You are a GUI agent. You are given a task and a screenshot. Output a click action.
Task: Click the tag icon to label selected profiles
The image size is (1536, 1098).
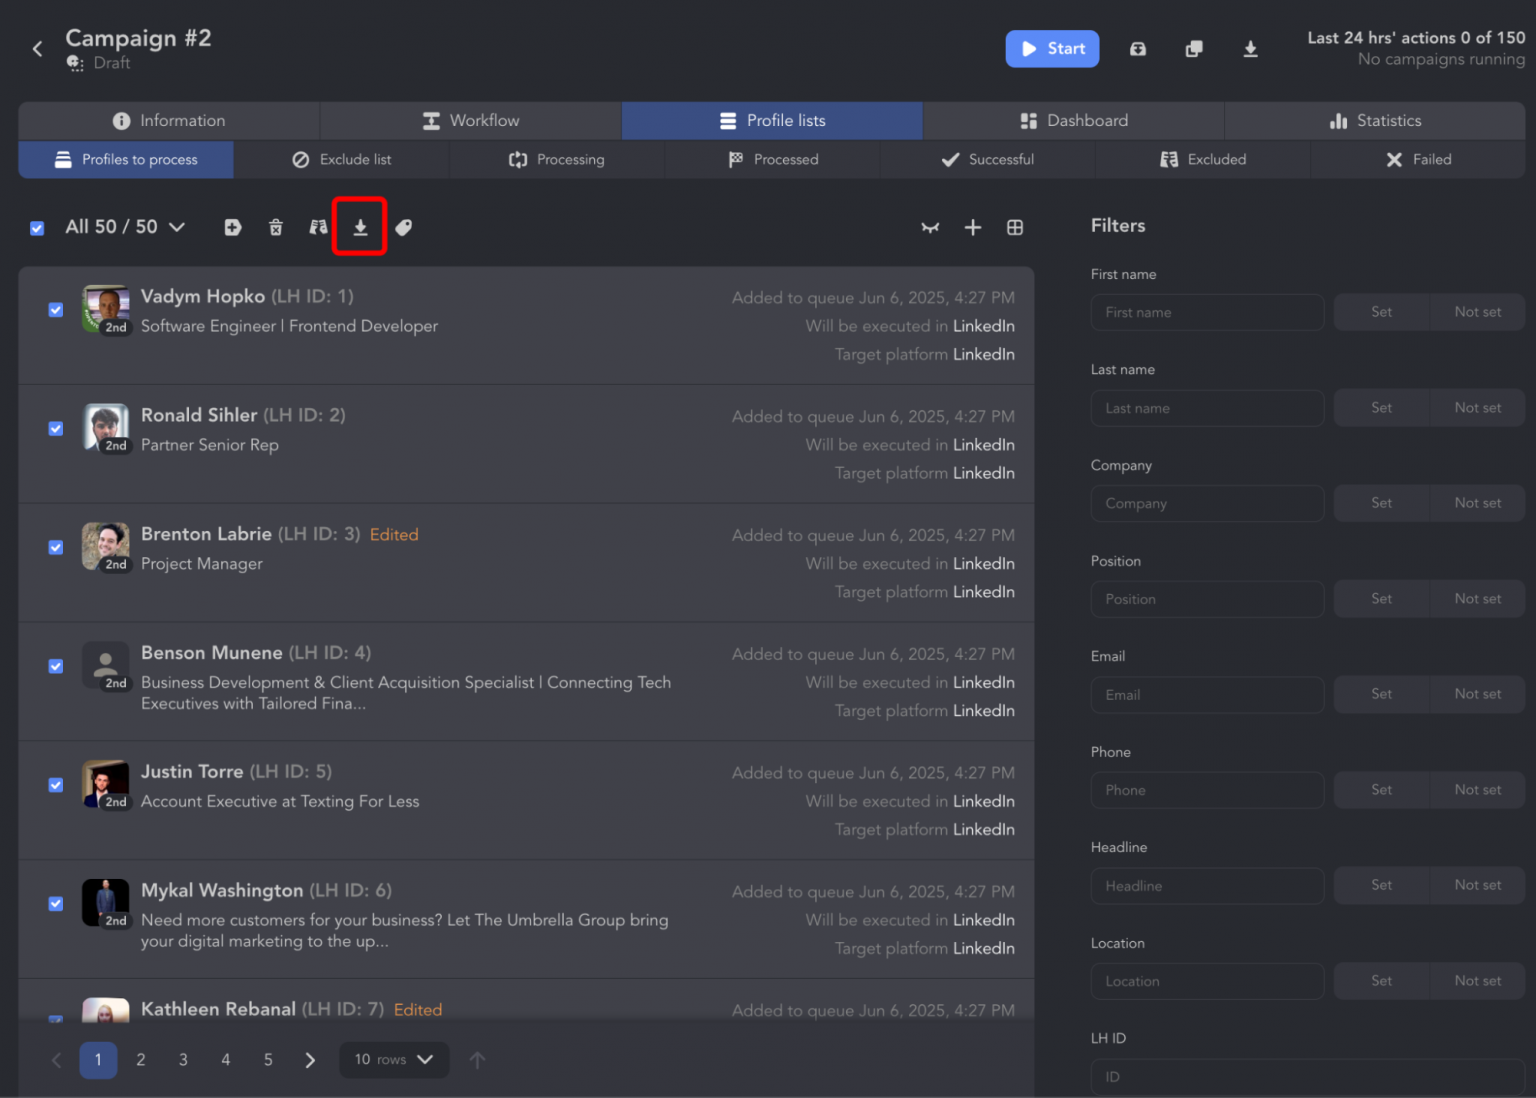click(403, 227)
